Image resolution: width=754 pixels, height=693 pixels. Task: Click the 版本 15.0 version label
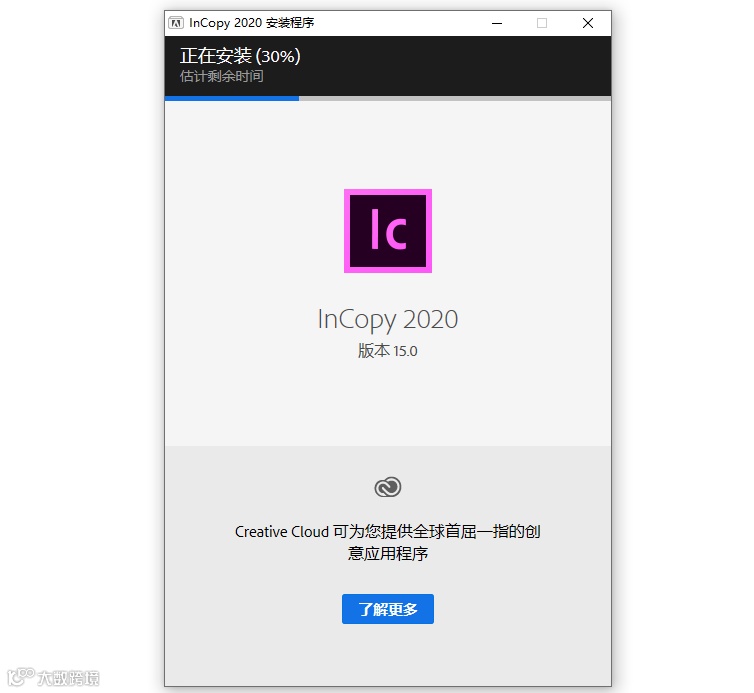coord(388,351)
